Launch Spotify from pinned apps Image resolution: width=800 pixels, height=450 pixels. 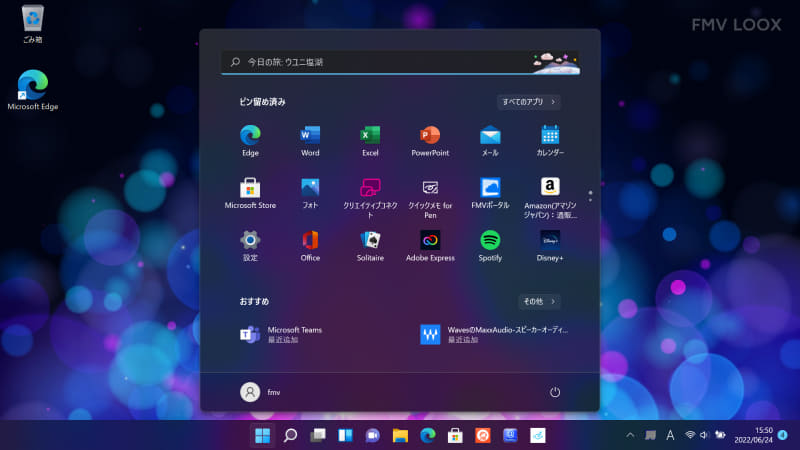click(x=490, y=246)
